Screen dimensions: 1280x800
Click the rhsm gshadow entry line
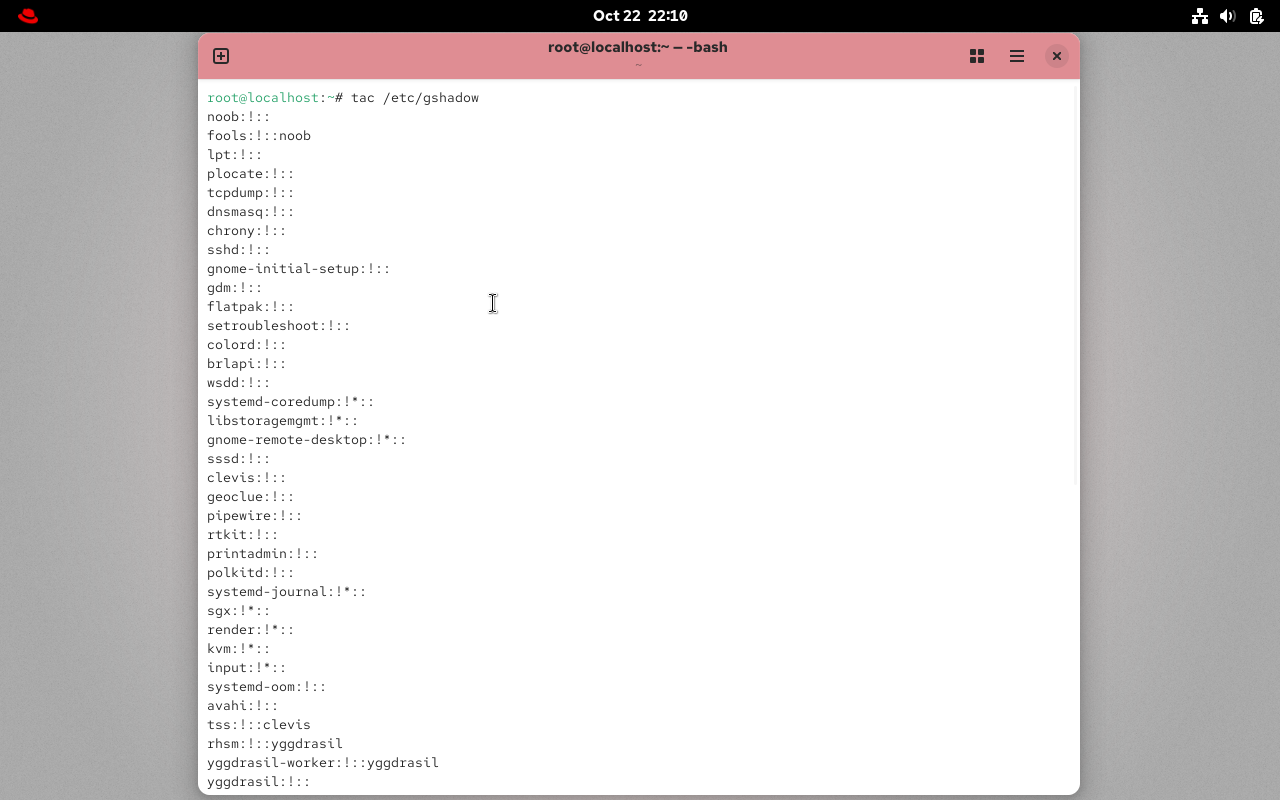(x=275, y=743)
